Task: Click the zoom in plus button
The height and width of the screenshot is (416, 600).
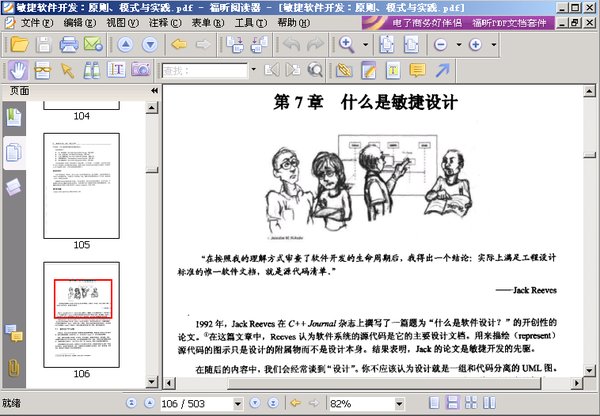Action: [475, 45]
